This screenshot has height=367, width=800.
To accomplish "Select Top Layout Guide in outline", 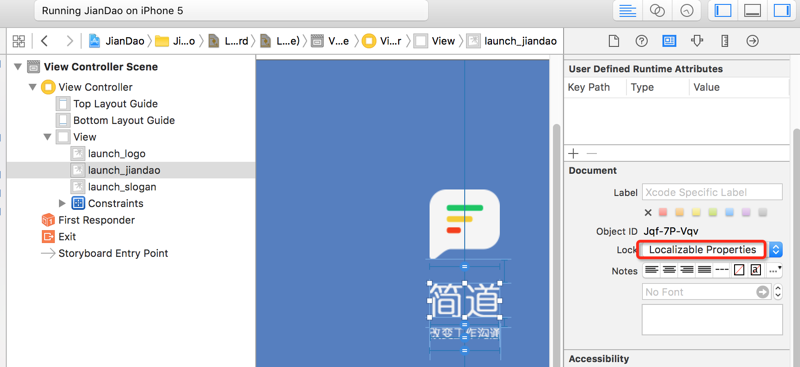I will click(x=115, y=104).
